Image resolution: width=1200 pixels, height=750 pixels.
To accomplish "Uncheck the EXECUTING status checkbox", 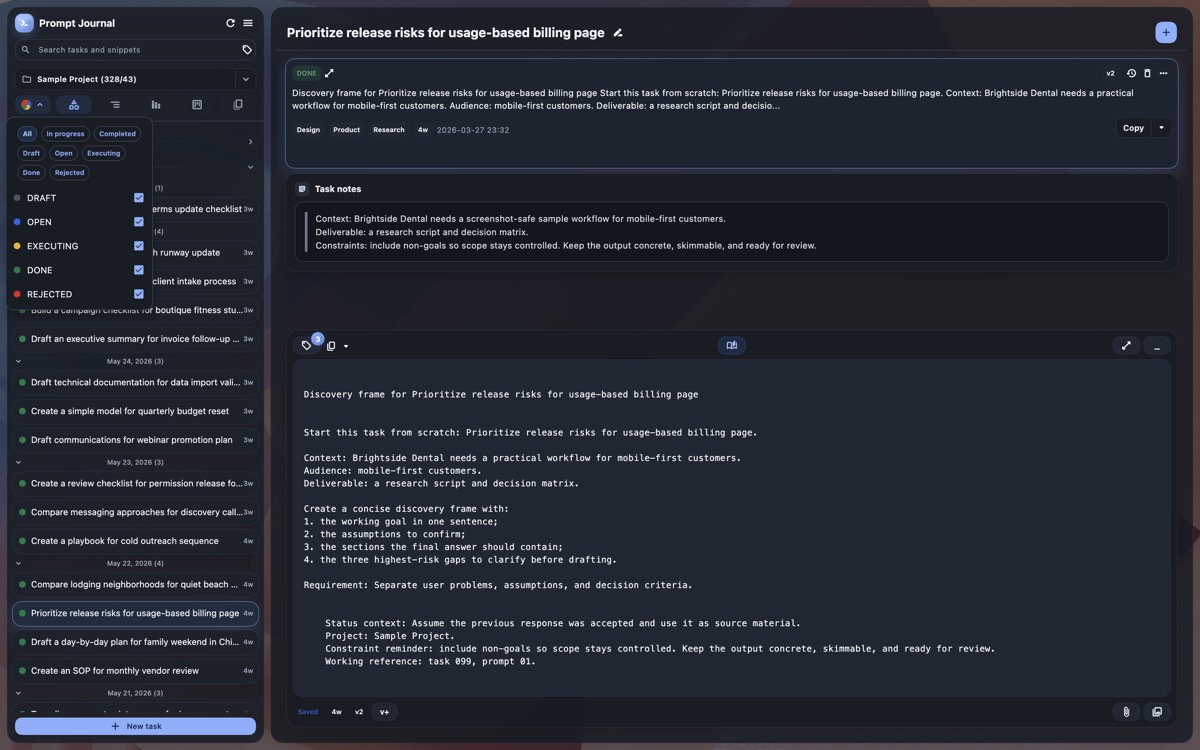I will pyautogui.click(x=139, y=246).
